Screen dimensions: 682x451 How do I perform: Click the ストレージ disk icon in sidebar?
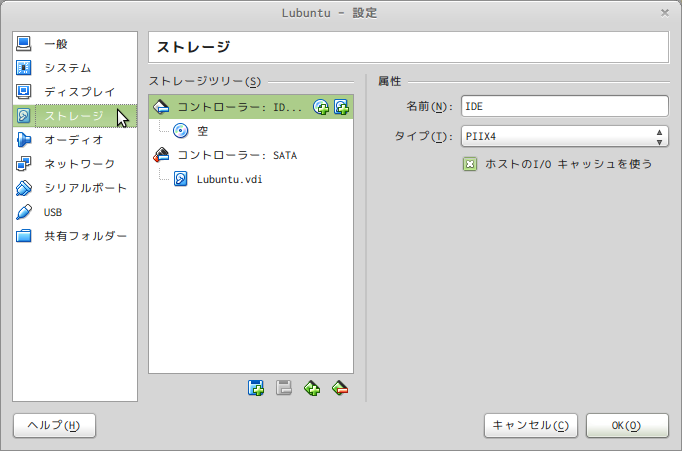(x=23, y=116)
